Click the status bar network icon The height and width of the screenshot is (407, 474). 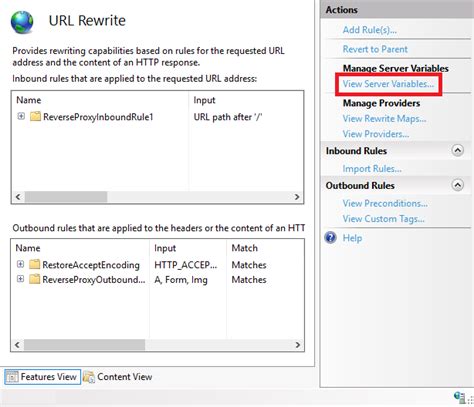[x=460, y=397]
